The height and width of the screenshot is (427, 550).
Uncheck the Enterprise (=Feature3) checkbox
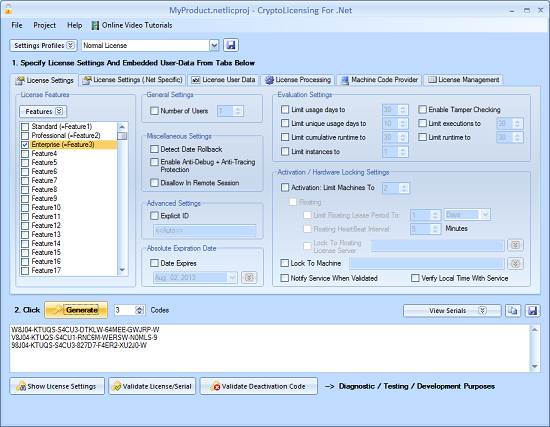(25, 145)
